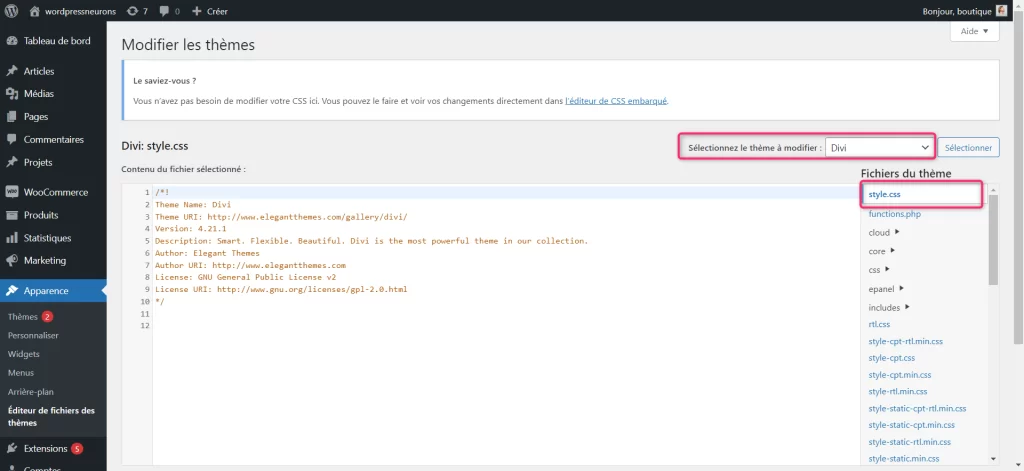Expand the includes folder in file list
The height and width of the screenshot is (471, 1024).
coord(888,308)
